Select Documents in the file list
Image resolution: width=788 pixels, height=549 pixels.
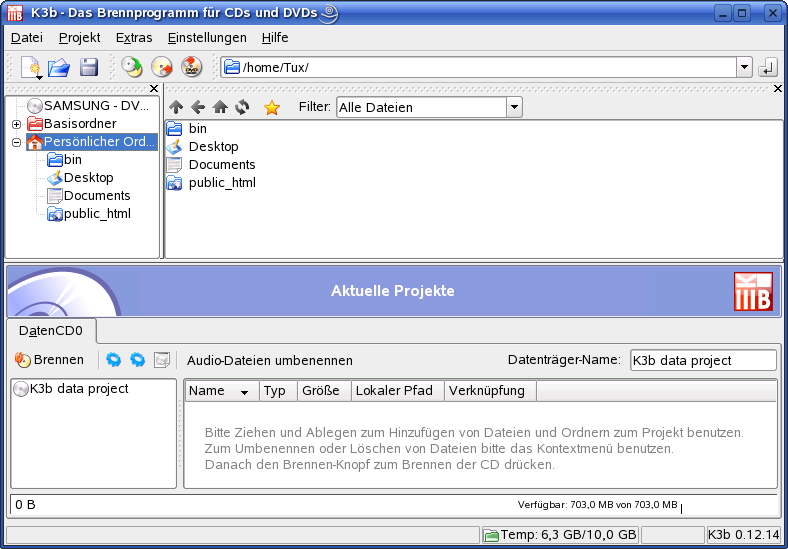(x=211, y=165)
